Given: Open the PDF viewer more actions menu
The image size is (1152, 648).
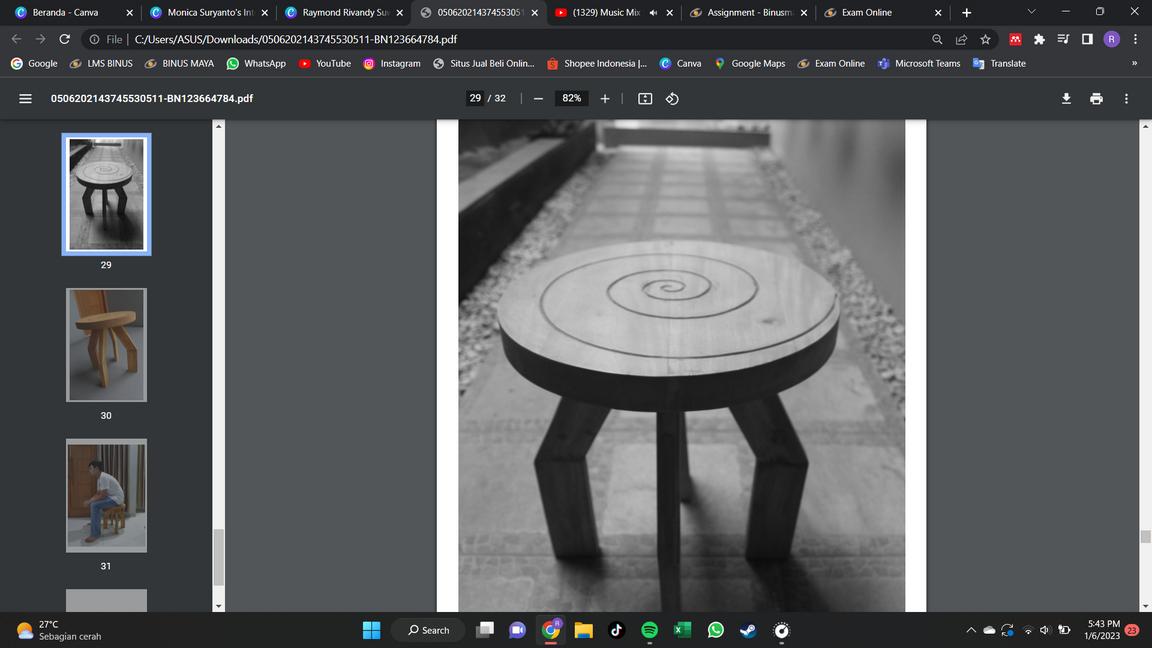Looking at the screenshot, I should [x=1126, y=98].
